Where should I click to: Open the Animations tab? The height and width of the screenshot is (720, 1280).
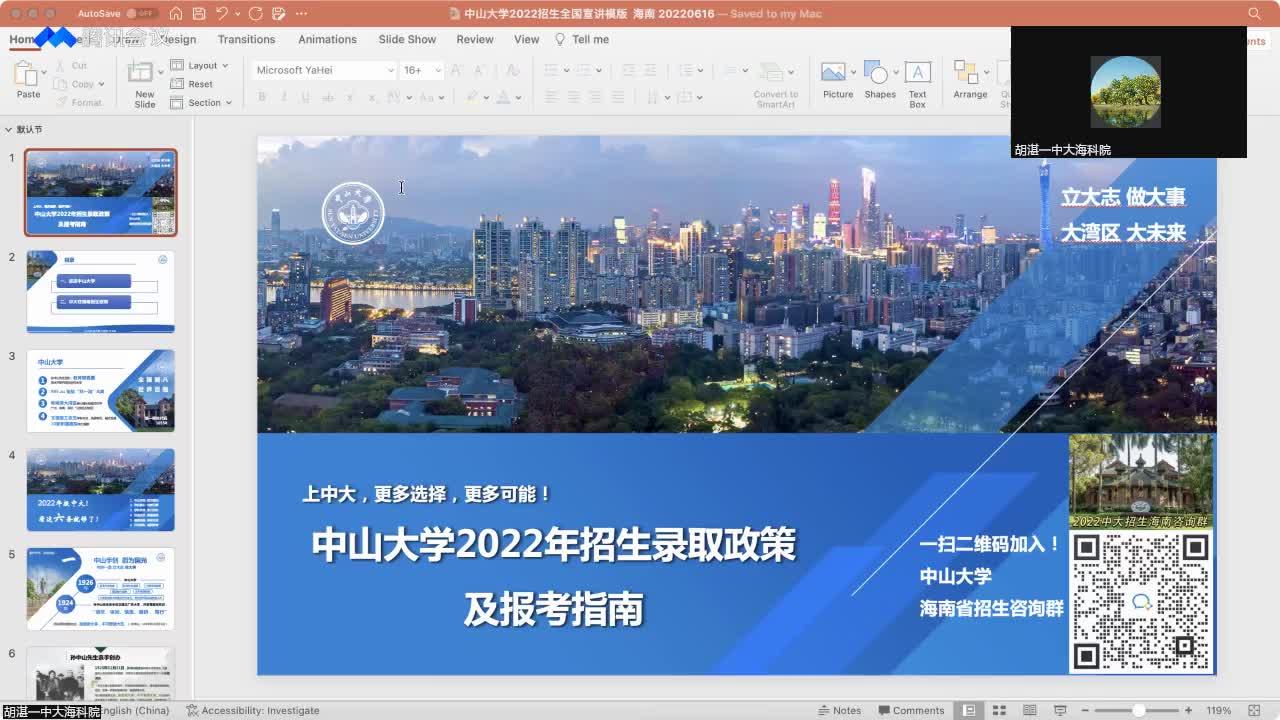click(327, 40)
